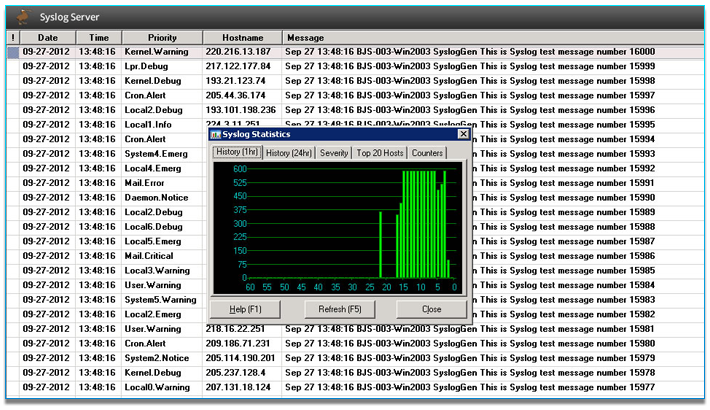Select the History (1hr) tab
Screen dimensions: 710x410
coord(237,153)
